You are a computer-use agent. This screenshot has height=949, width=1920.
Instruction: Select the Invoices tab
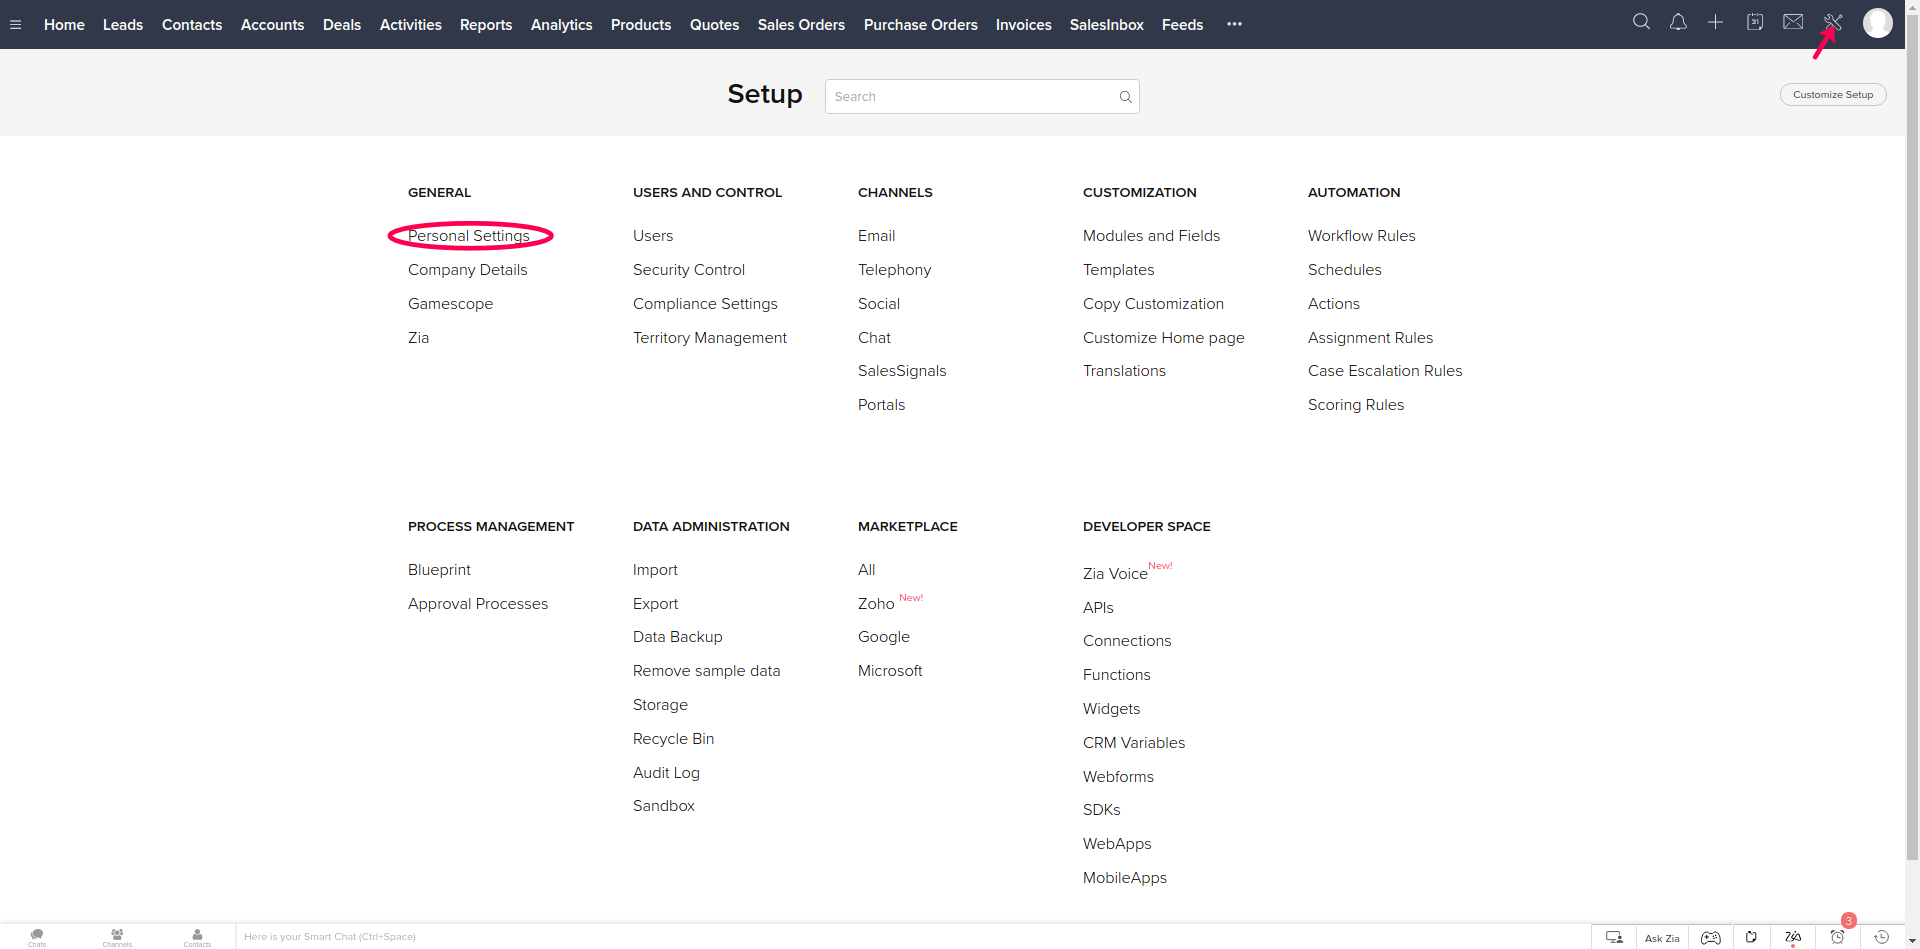[1023, 25]
